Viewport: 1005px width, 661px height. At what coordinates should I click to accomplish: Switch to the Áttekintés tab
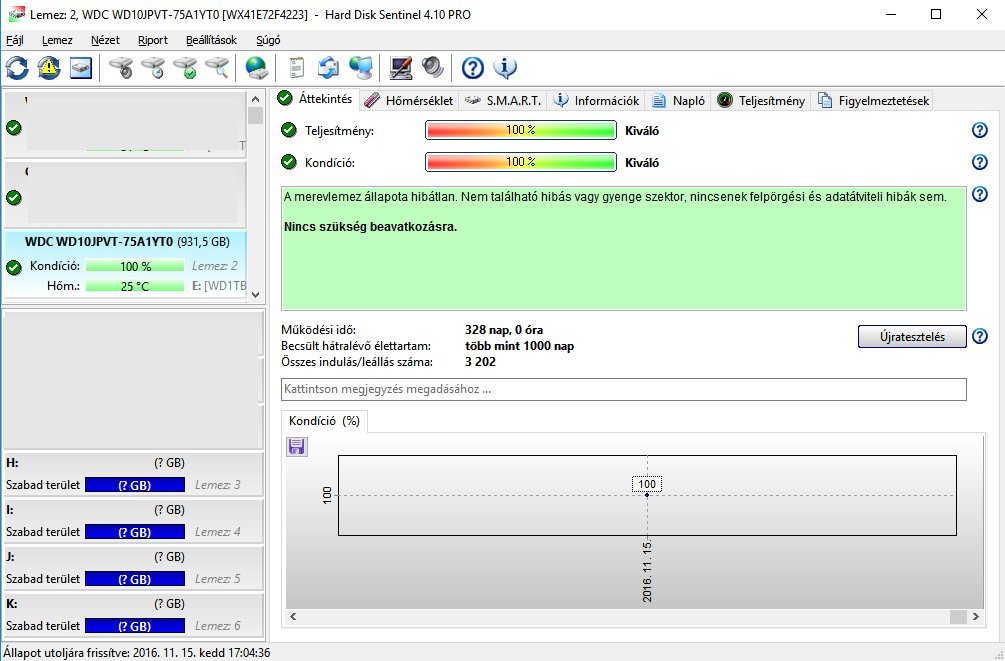315,99
